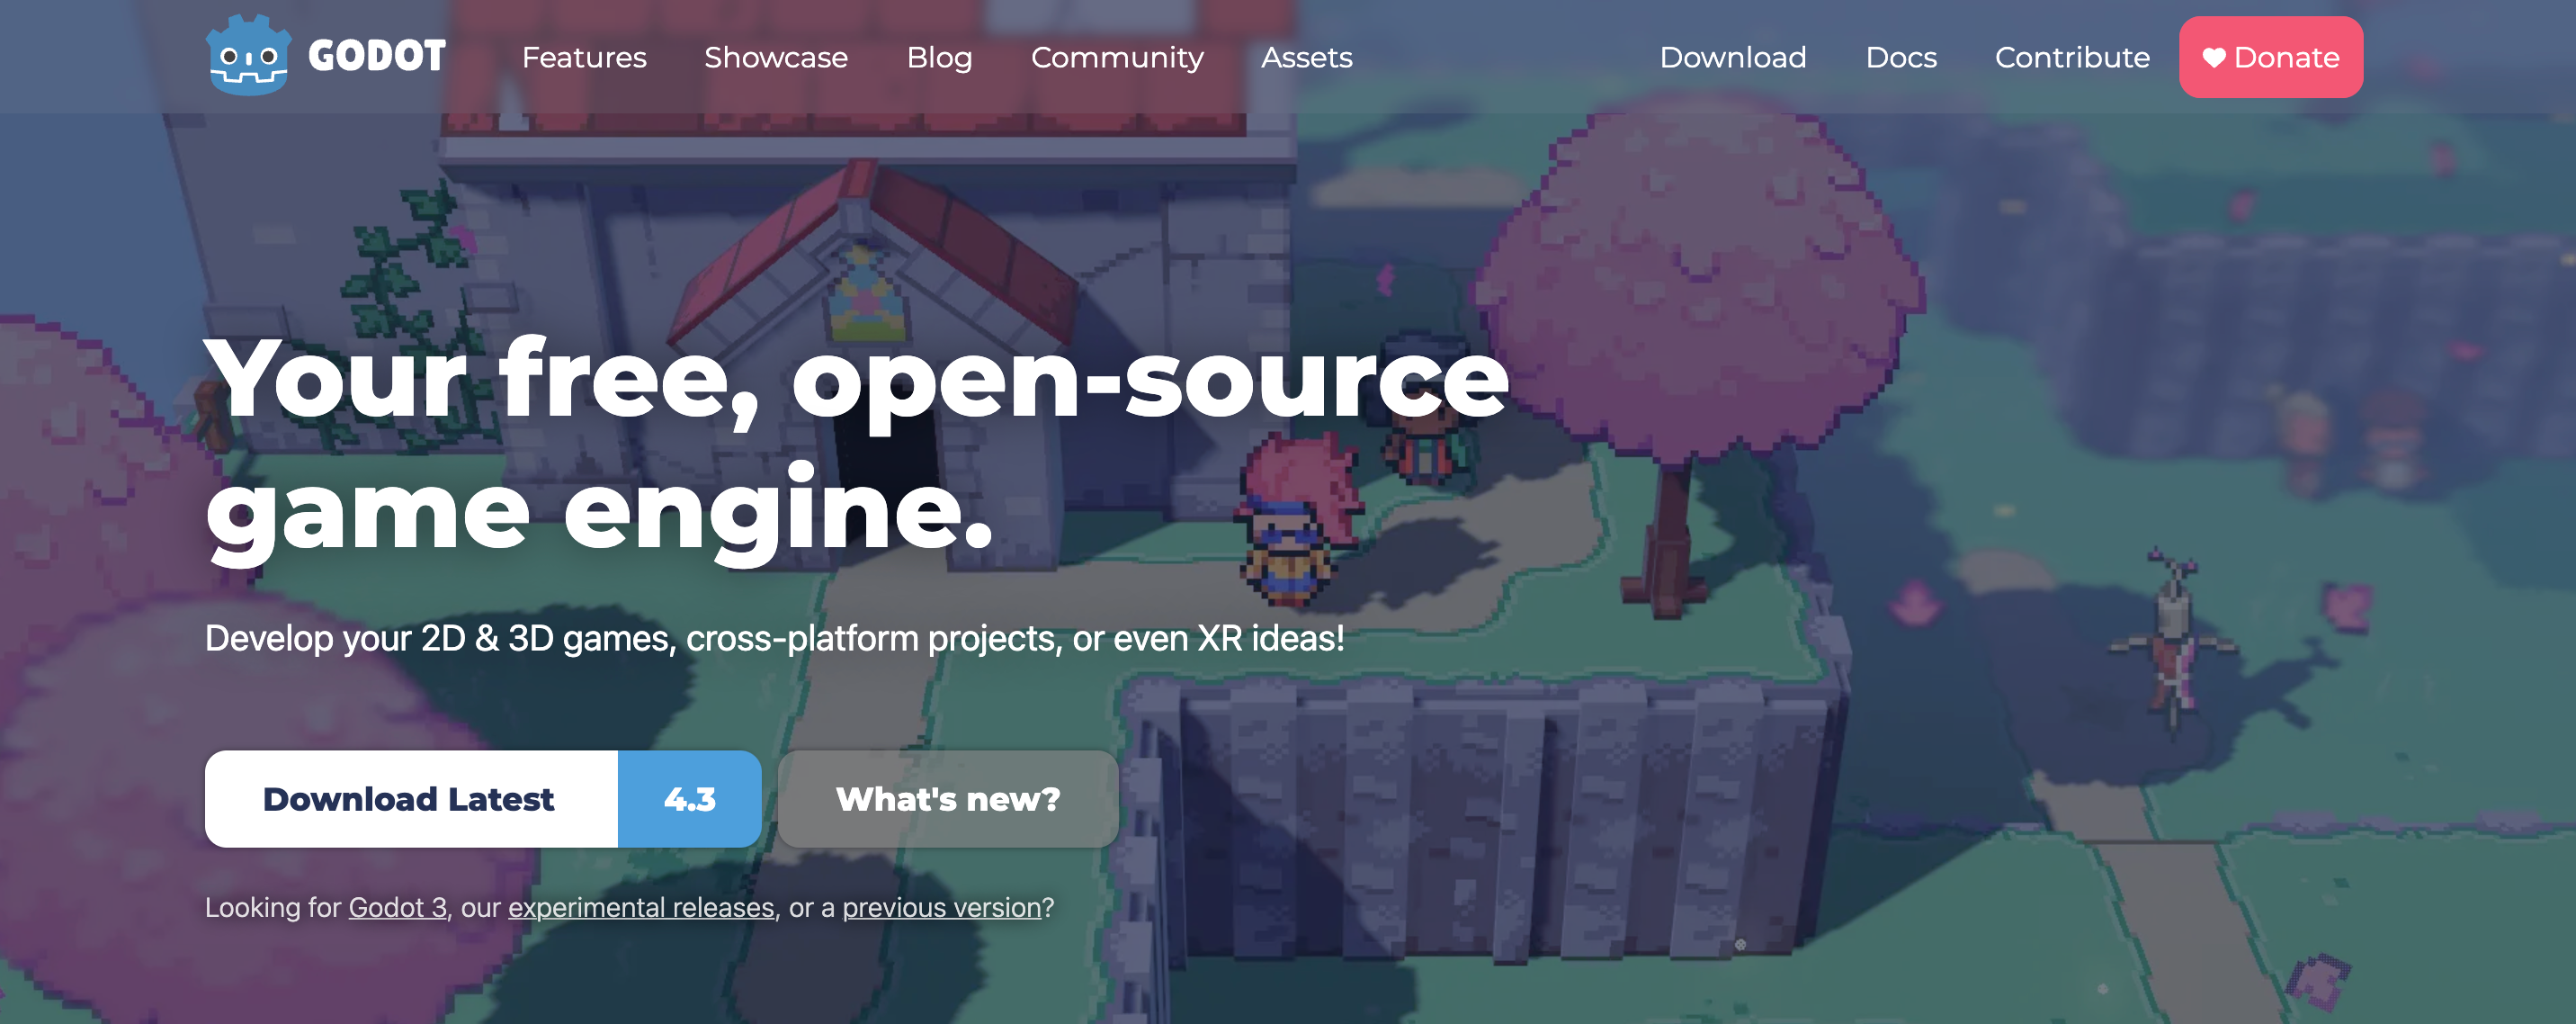This screenshot has width=2576, height=1024.
Task: Visit the Contribute page
Action: 2071,58
